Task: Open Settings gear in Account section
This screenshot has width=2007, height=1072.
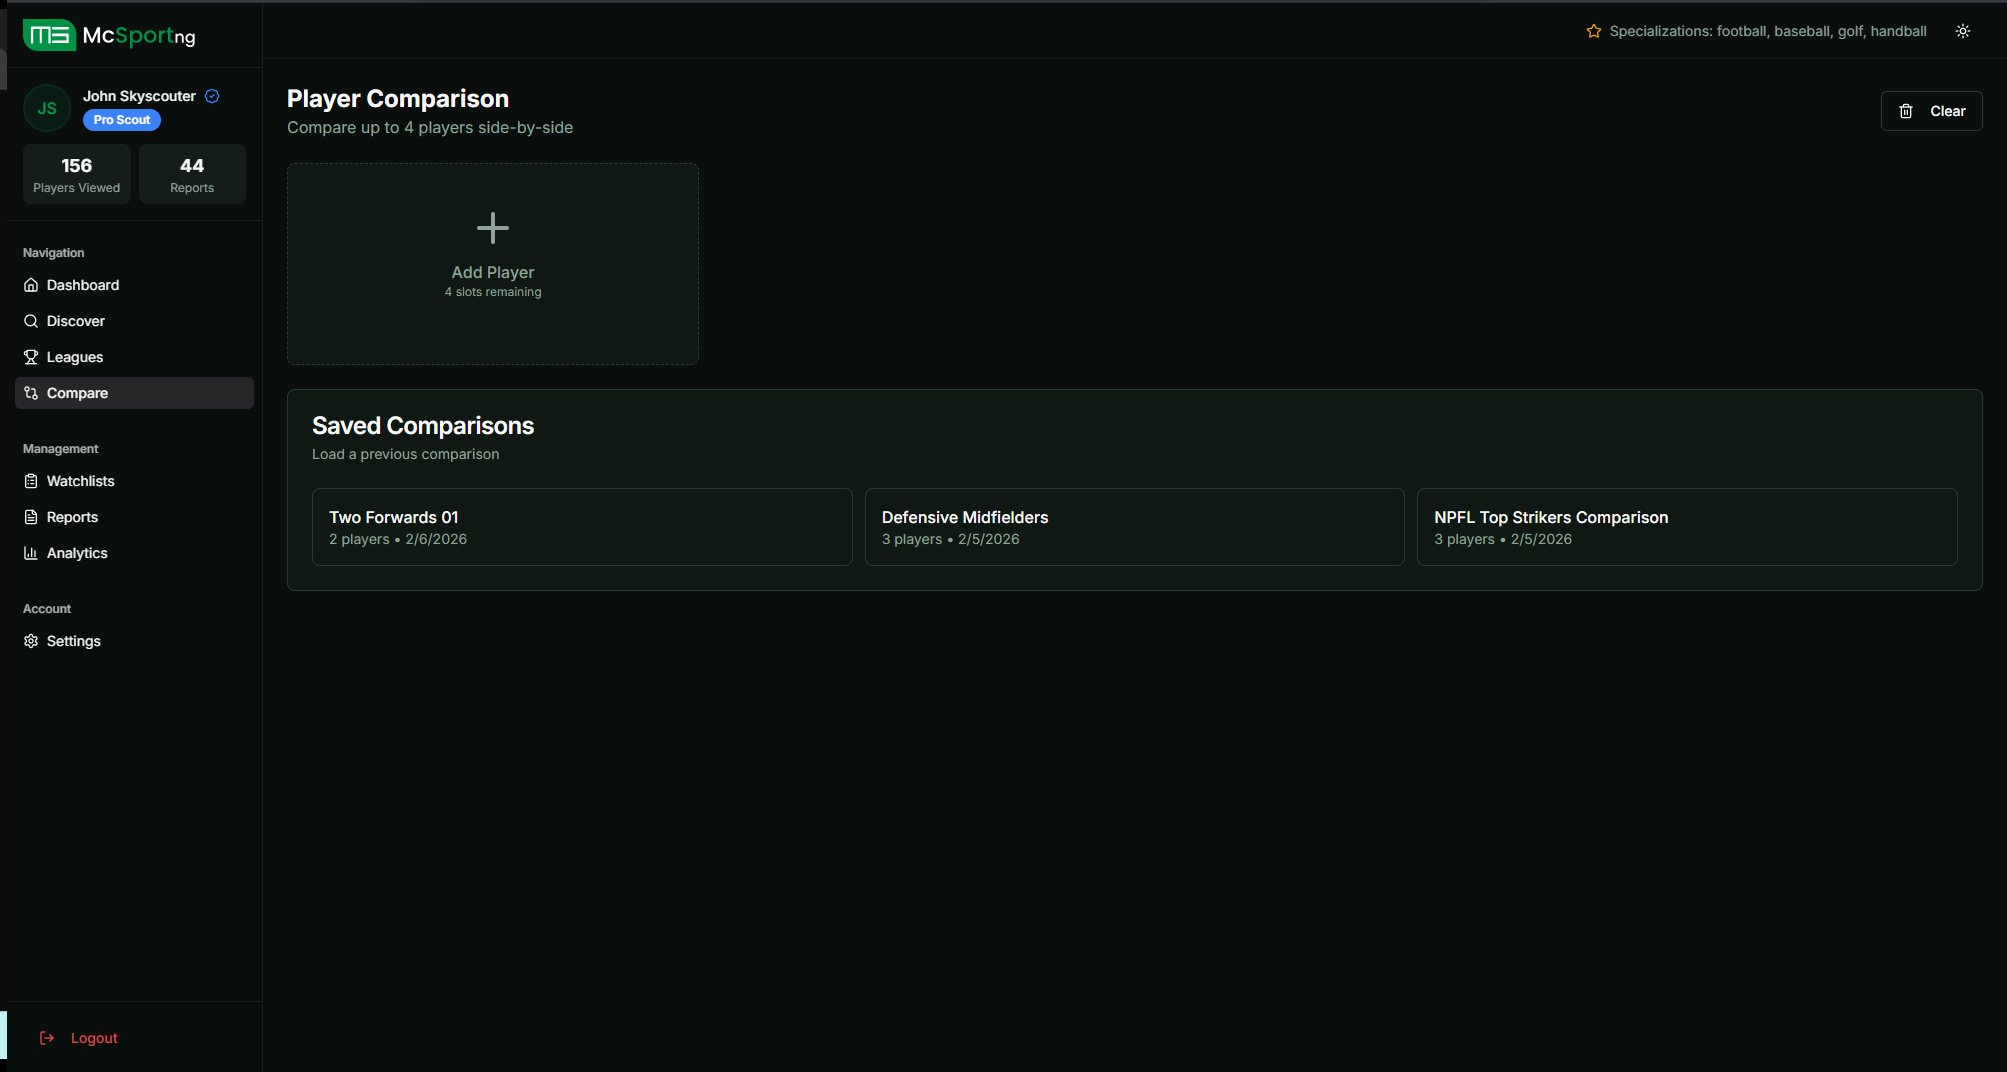Action: [73, 641]
